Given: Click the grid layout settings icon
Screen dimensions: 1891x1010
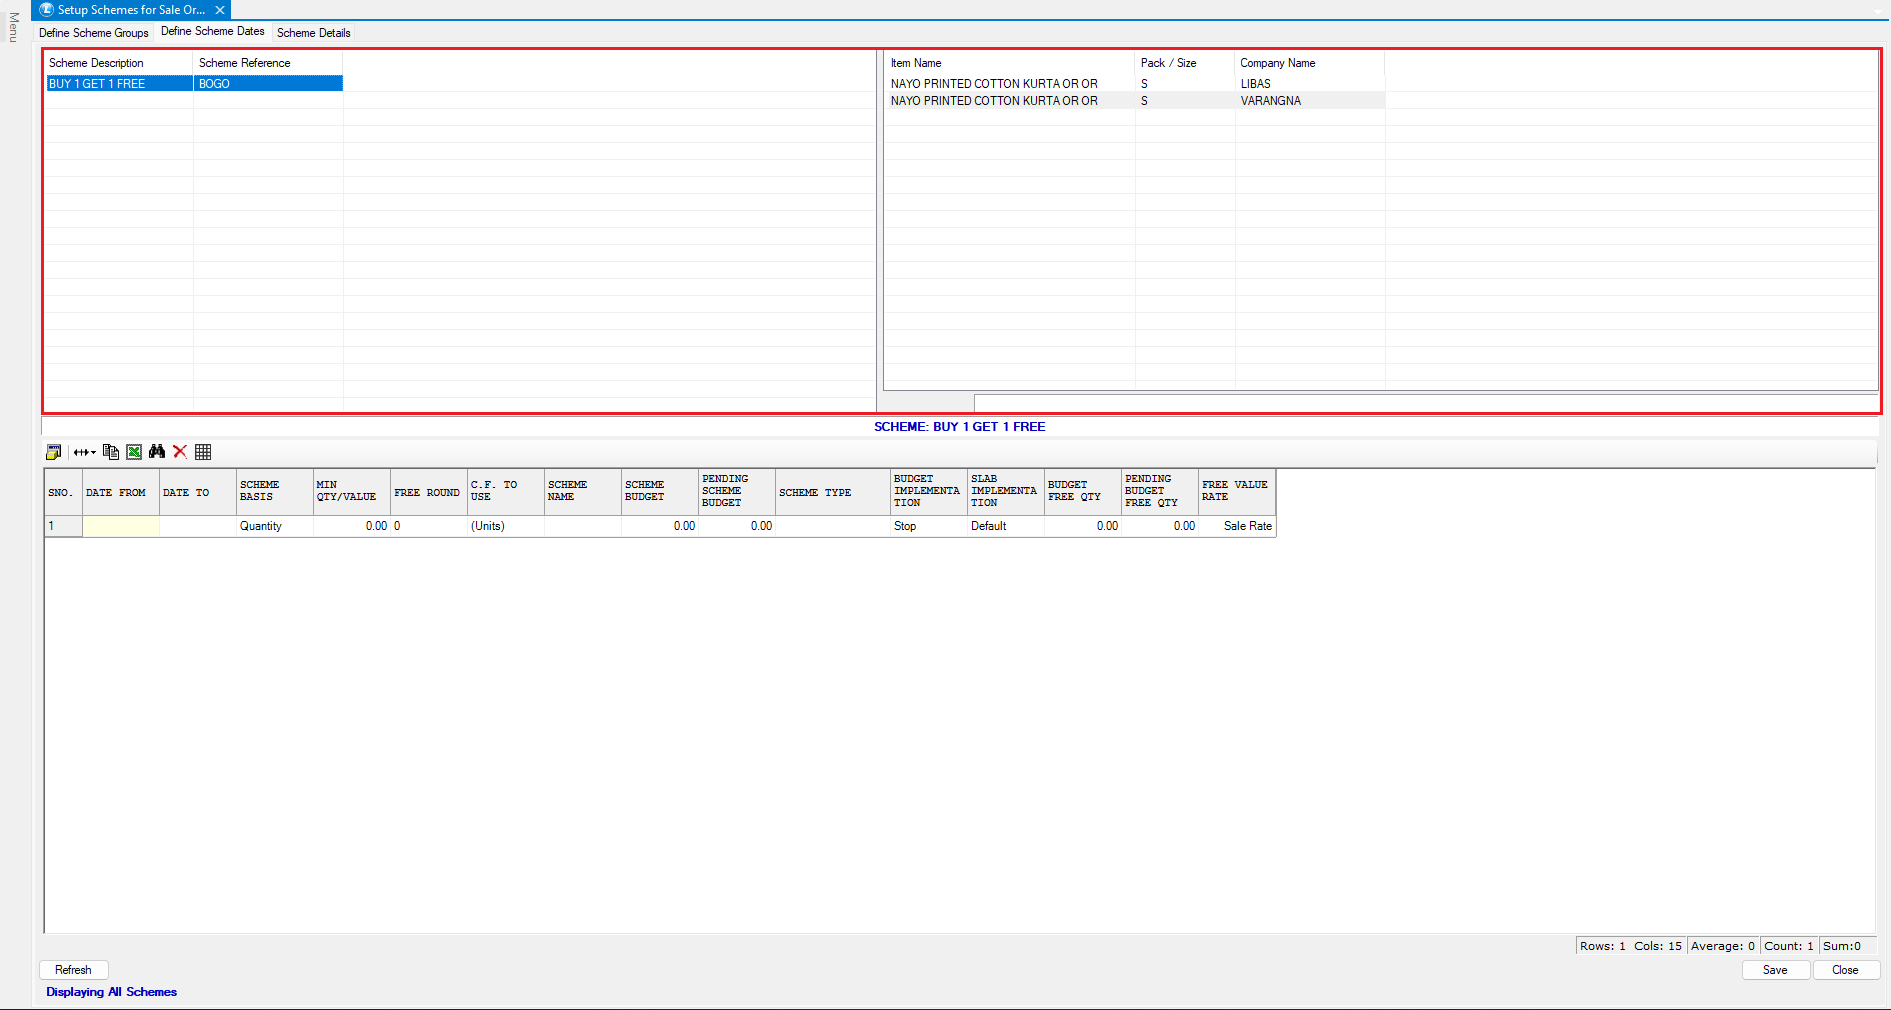Looking at the screenshot, I should (x=54, y=452).
